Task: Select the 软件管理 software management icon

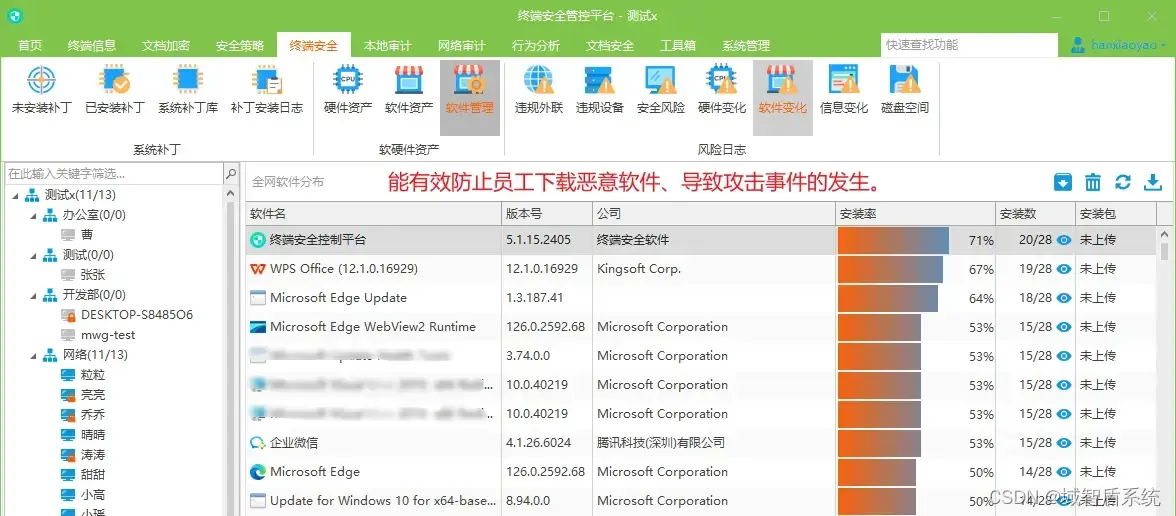Action: (x=470, y=98)
